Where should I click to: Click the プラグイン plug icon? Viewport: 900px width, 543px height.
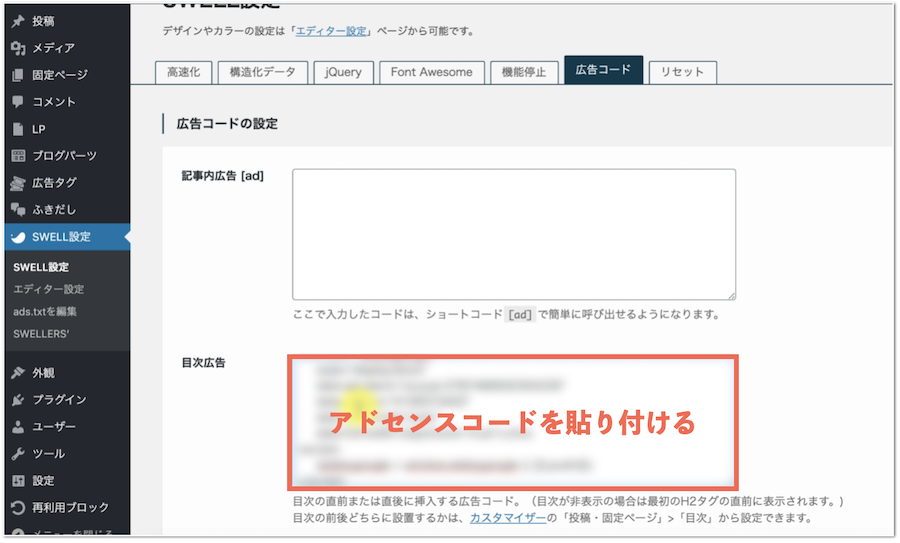pos(17,400)
